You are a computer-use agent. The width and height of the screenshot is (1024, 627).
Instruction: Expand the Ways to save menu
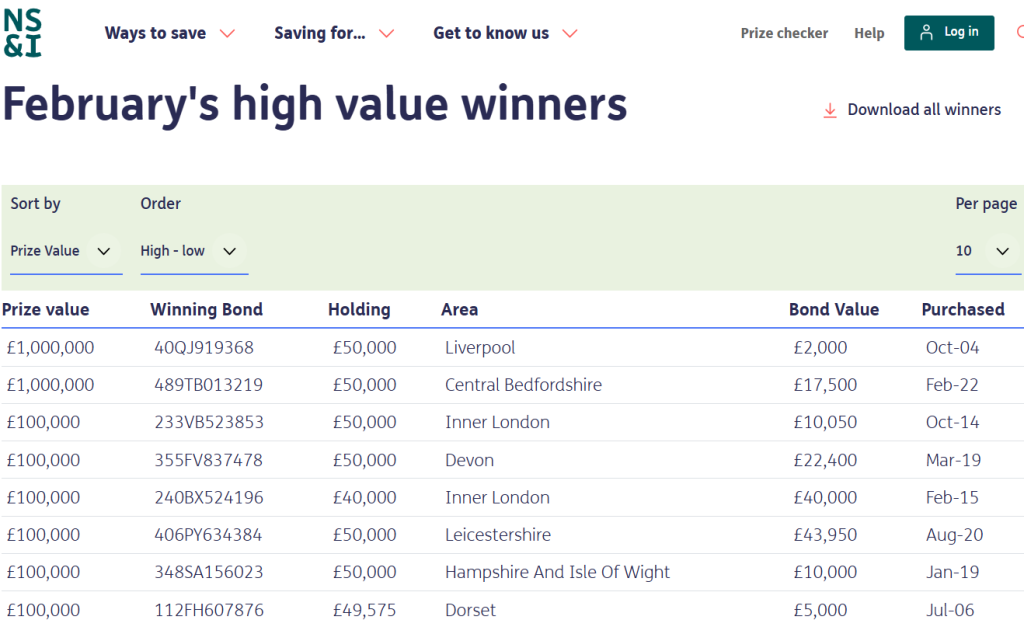(168, 33)
